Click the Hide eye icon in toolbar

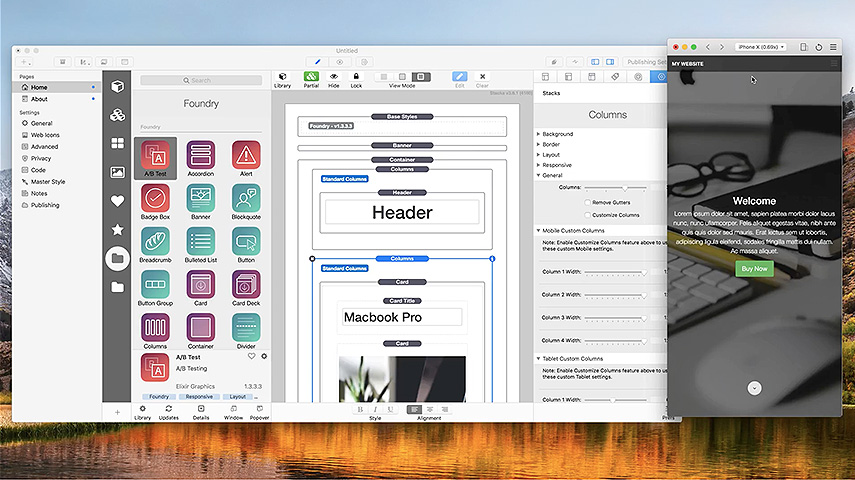[x=334, y=77]
